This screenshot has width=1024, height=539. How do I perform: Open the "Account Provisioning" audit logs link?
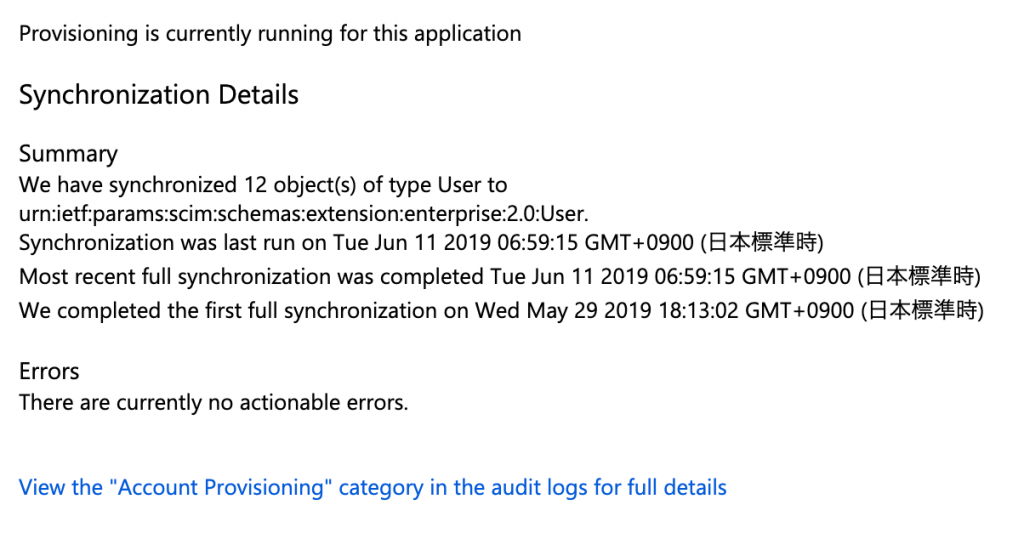tap(373, 488)
